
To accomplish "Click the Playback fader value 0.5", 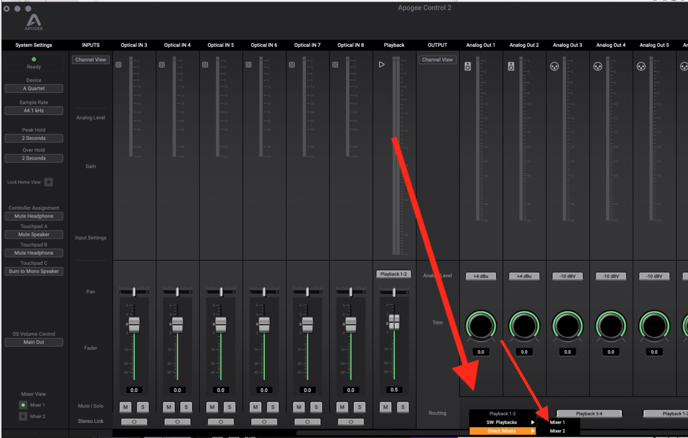I will pos(394,390).
